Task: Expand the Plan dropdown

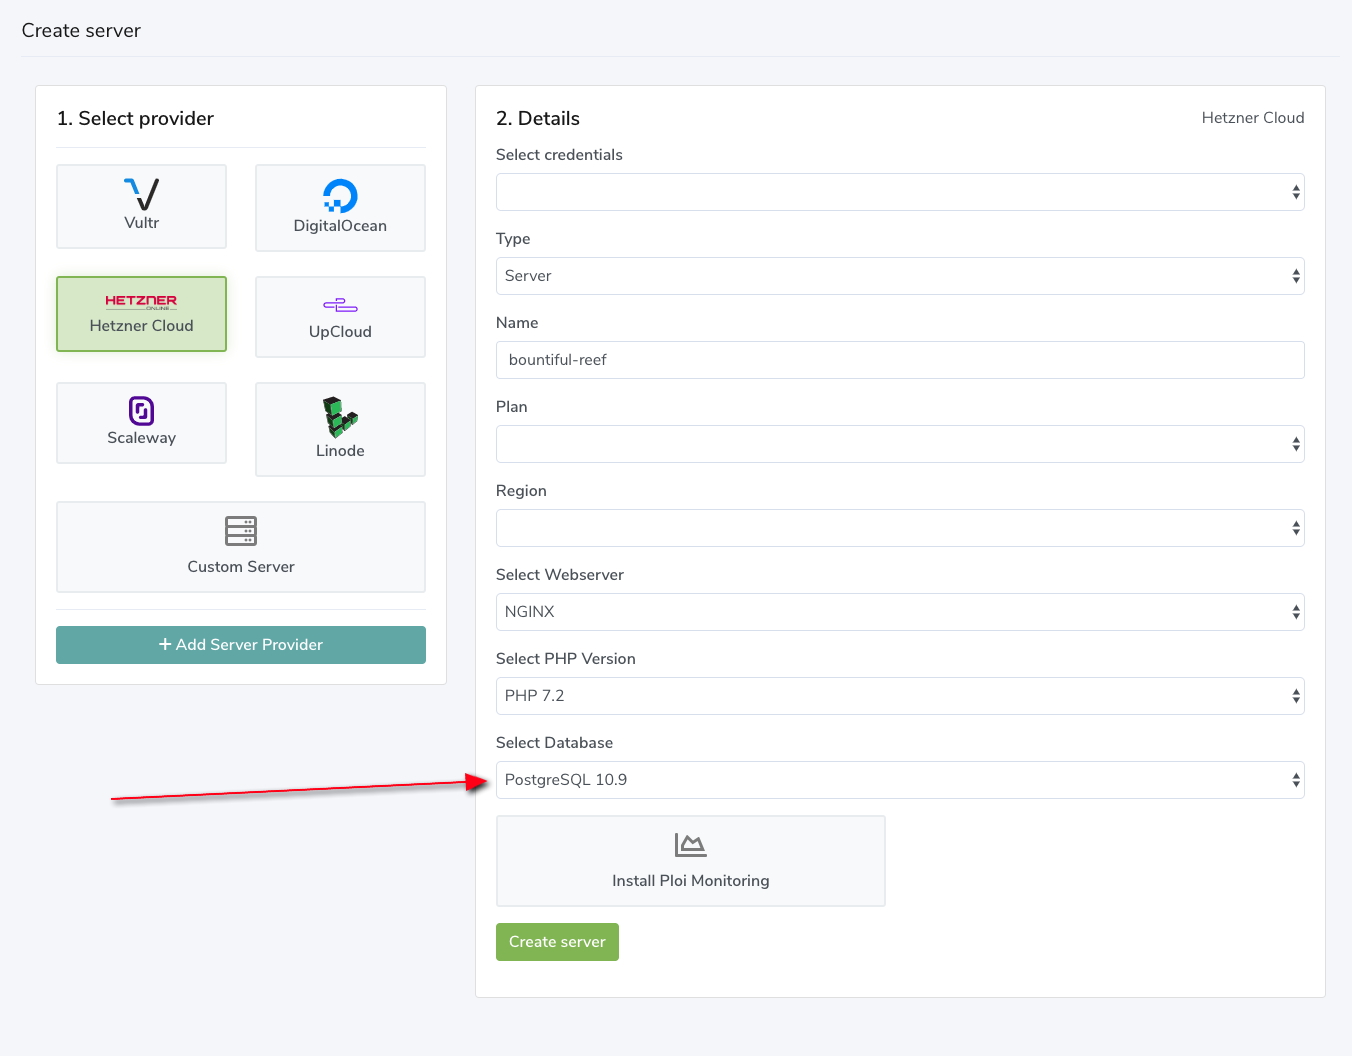Action: point(900,444)
